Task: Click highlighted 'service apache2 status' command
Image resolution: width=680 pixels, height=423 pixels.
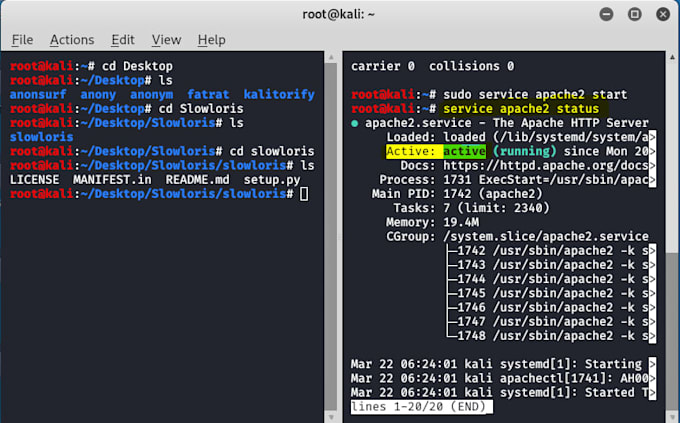Action: 521,108
